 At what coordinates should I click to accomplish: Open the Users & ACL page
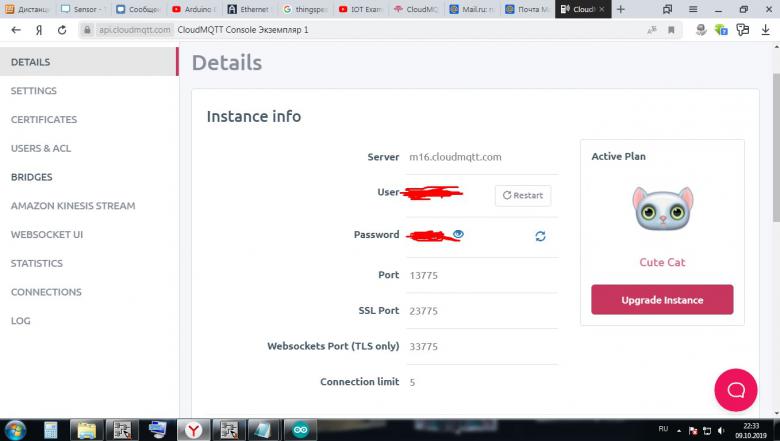click(41, 149)
